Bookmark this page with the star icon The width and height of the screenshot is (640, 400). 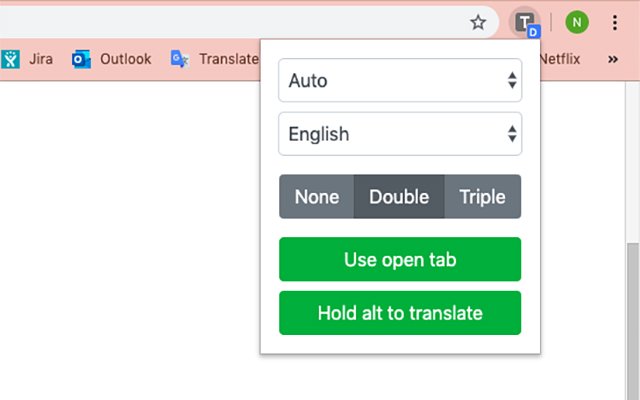coord(478,22)
